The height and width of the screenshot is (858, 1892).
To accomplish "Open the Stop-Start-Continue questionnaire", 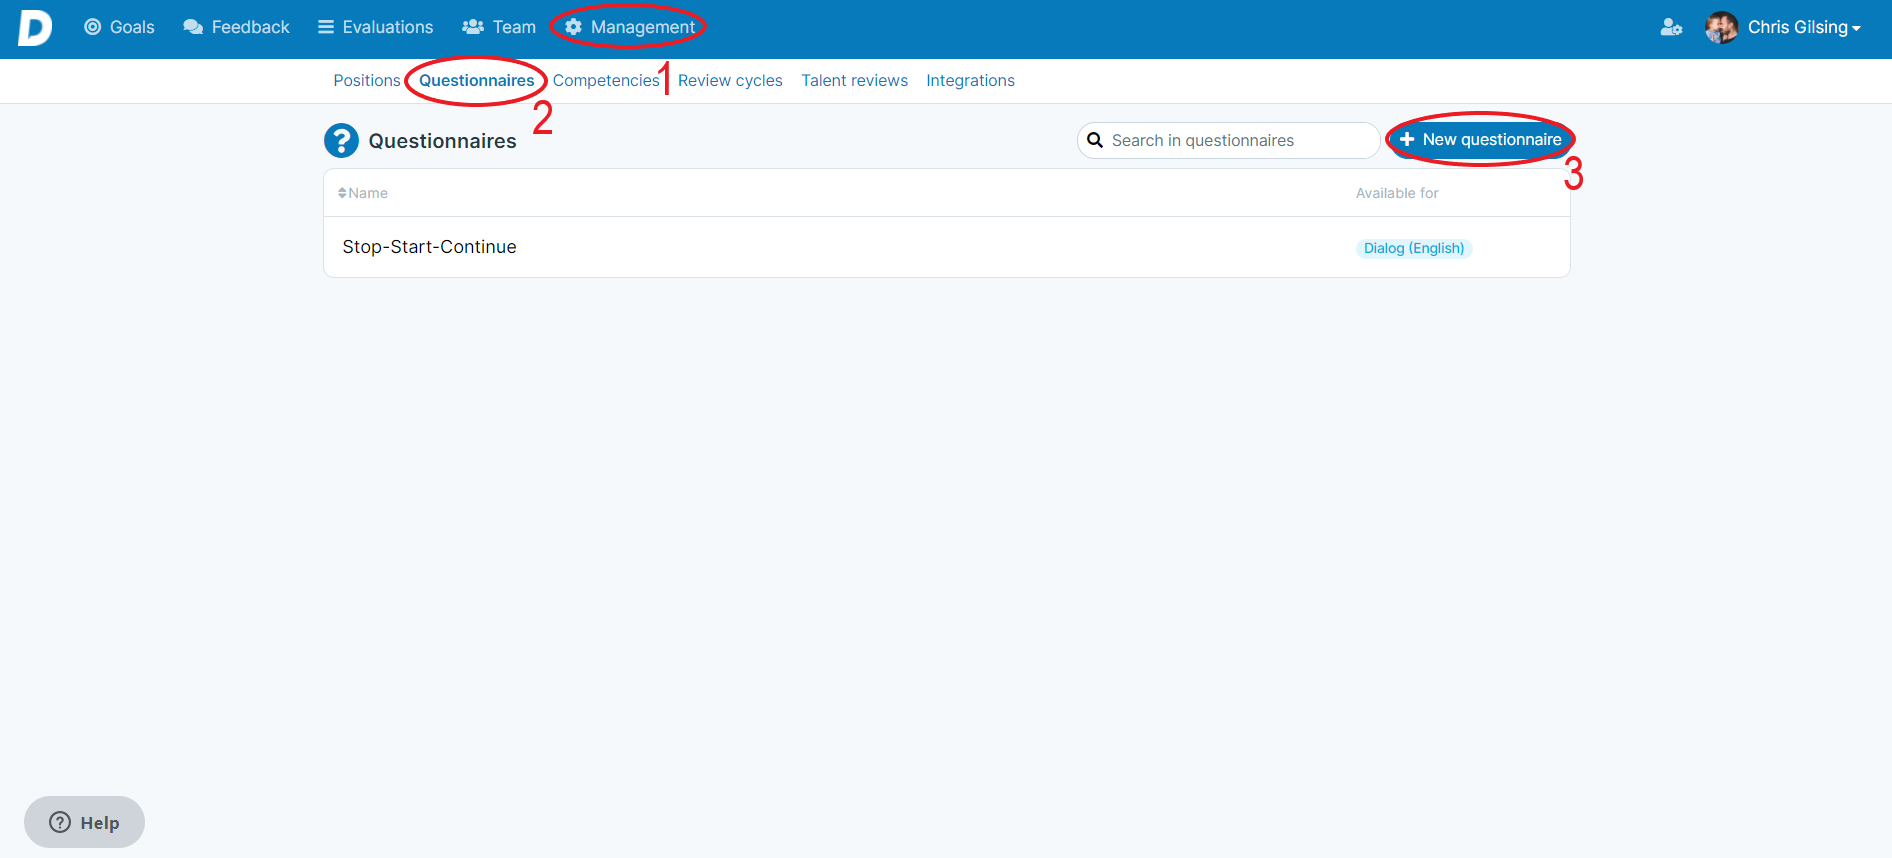I will pos(429,247).
